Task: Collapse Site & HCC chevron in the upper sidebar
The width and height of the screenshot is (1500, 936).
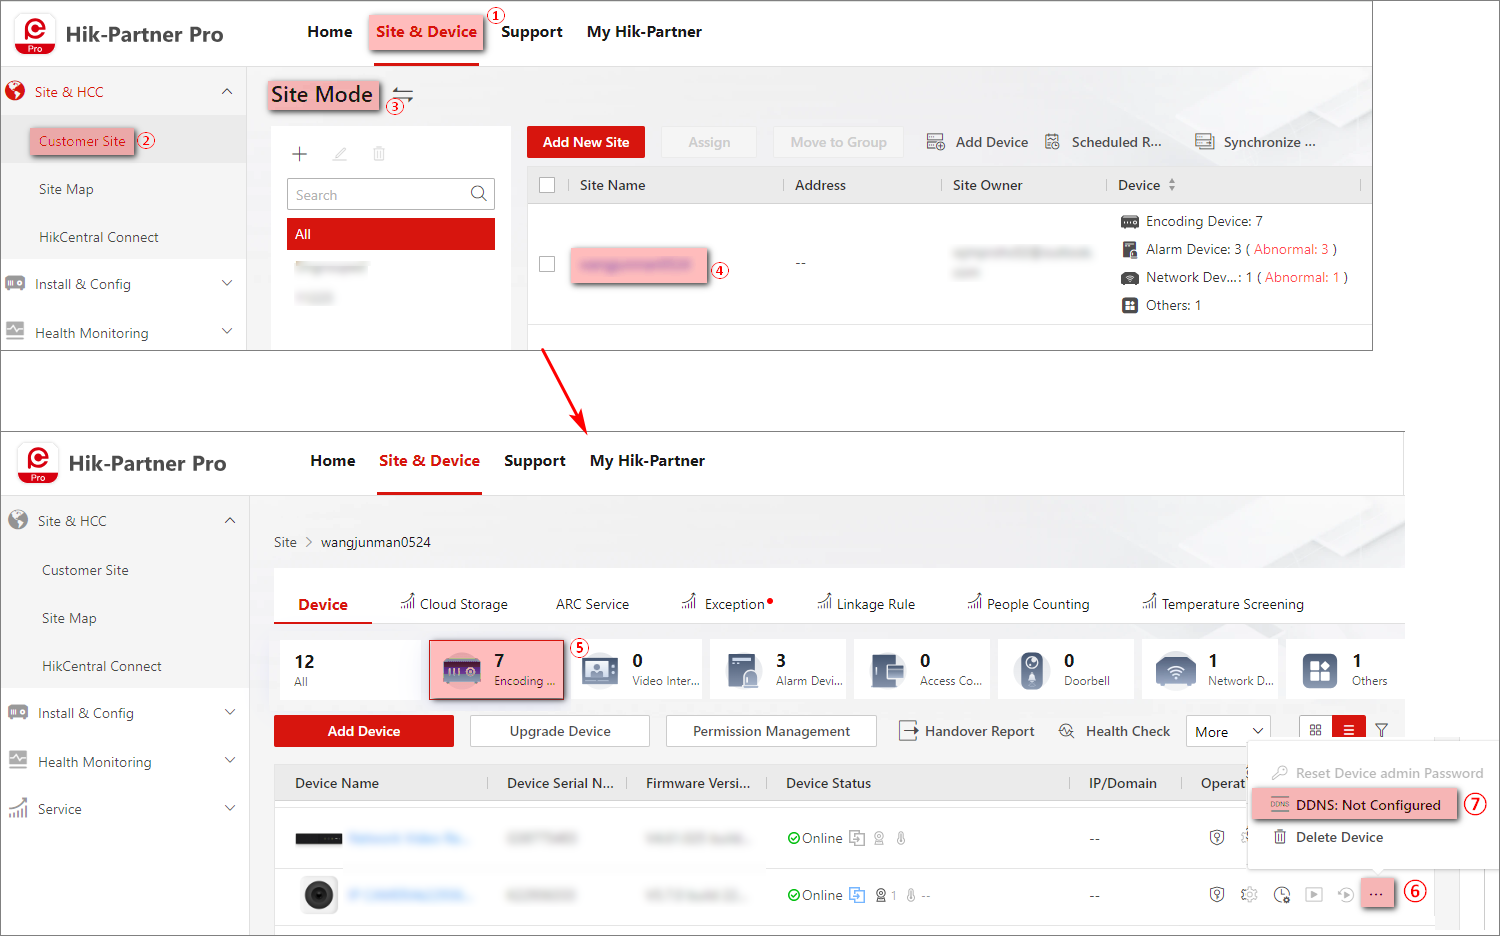Action: tap(227, 92)
